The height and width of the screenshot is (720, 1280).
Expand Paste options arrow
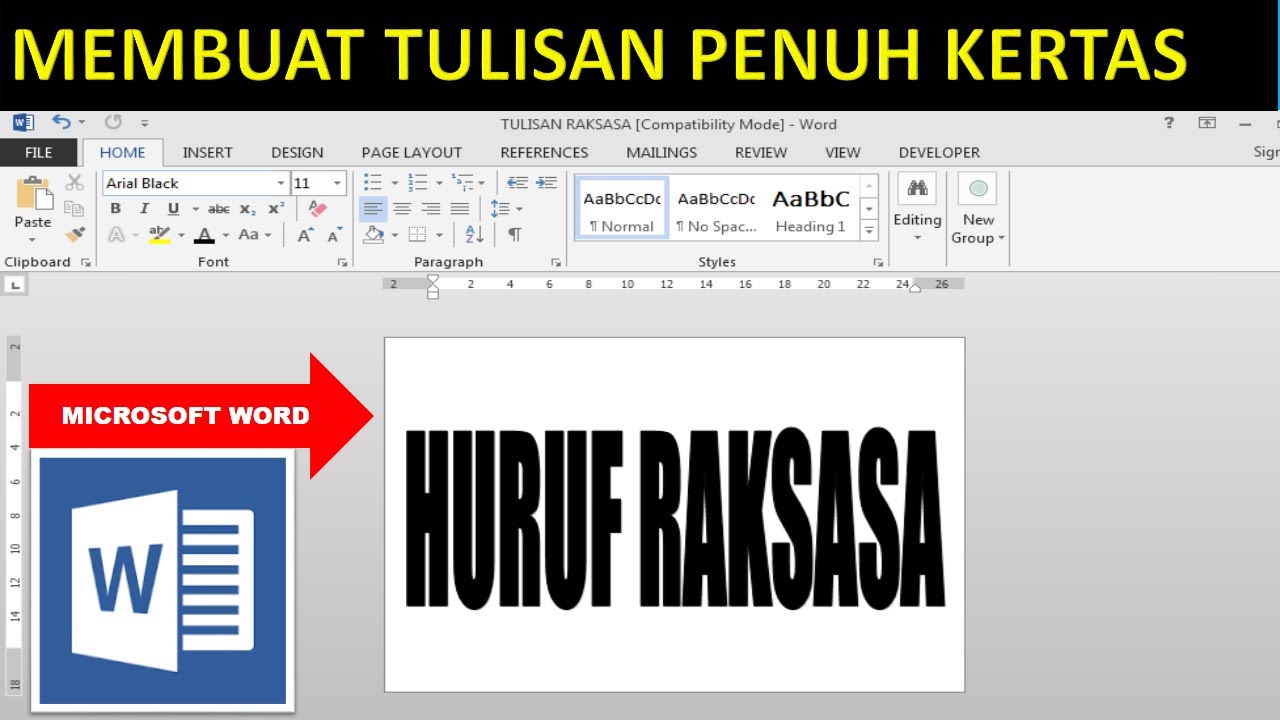point(33,240)
